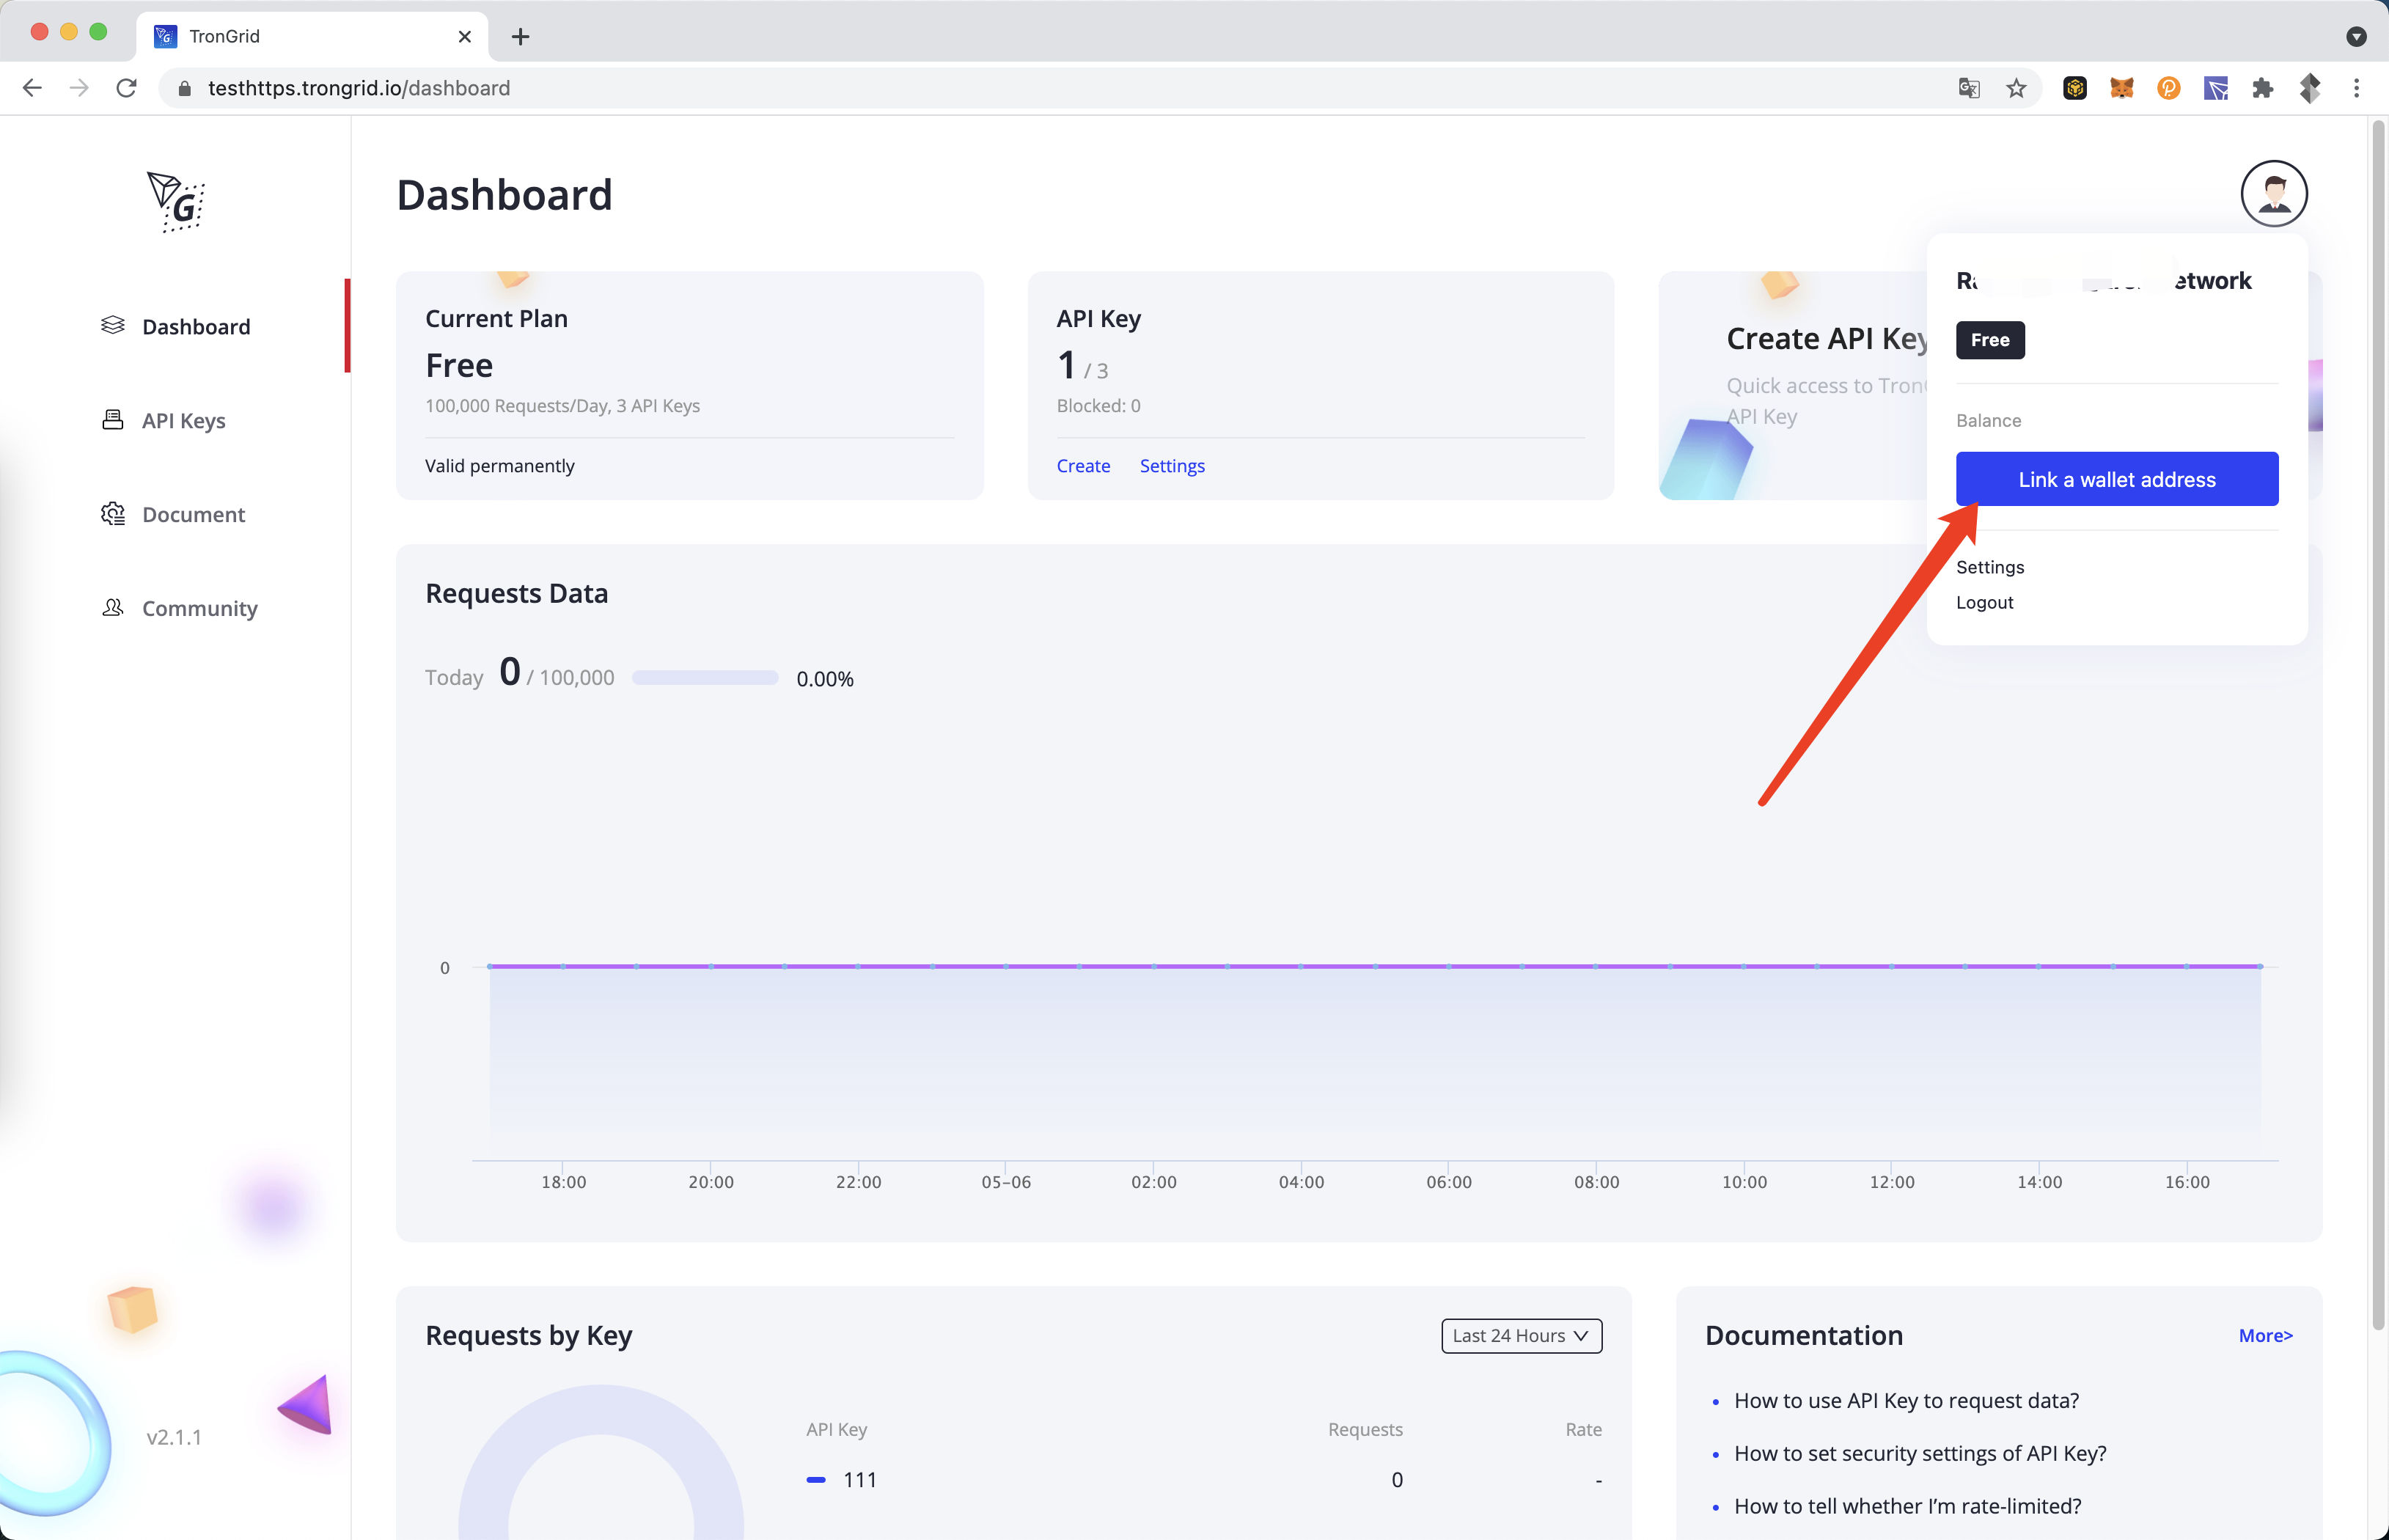Viewport: 2389px width, 1540px height.
Task: Bookmark this page with star icon
Action: coord(2016,88)
